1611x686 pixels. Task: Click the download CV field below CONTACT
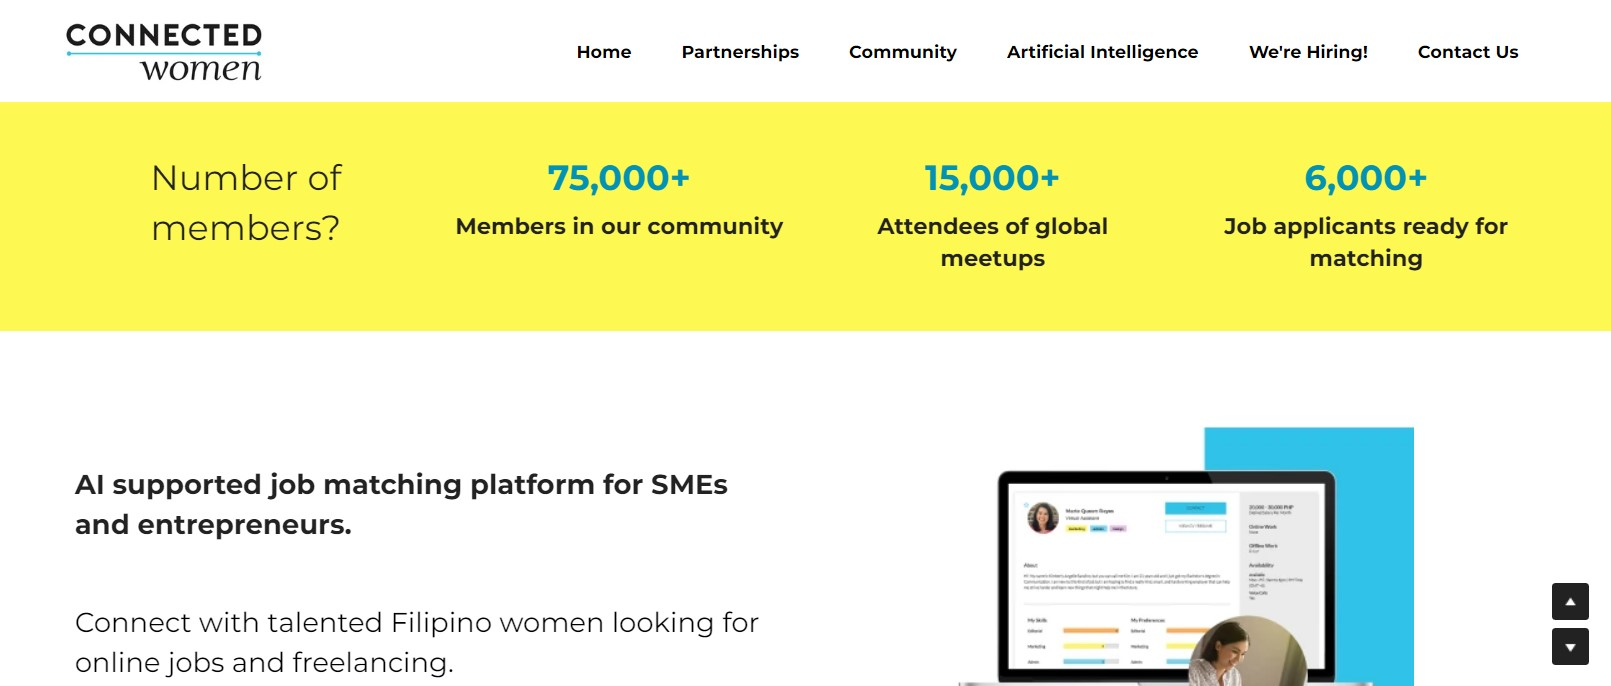click(1196, 526)
